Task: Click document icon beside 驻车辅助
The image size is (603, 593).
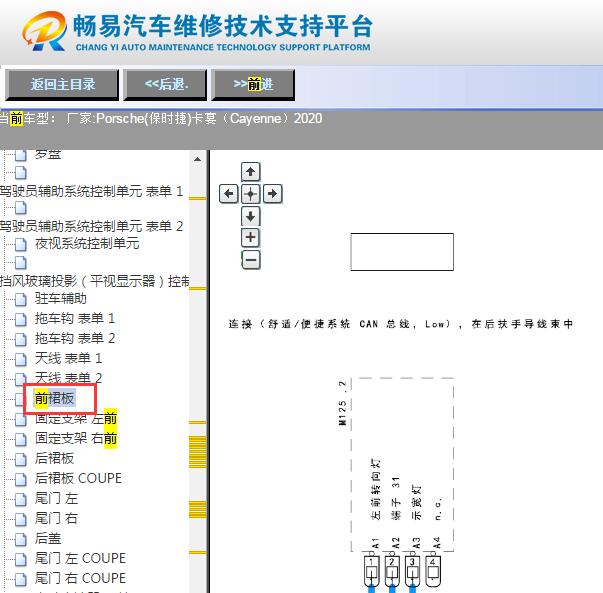Action: pos(20,299)
